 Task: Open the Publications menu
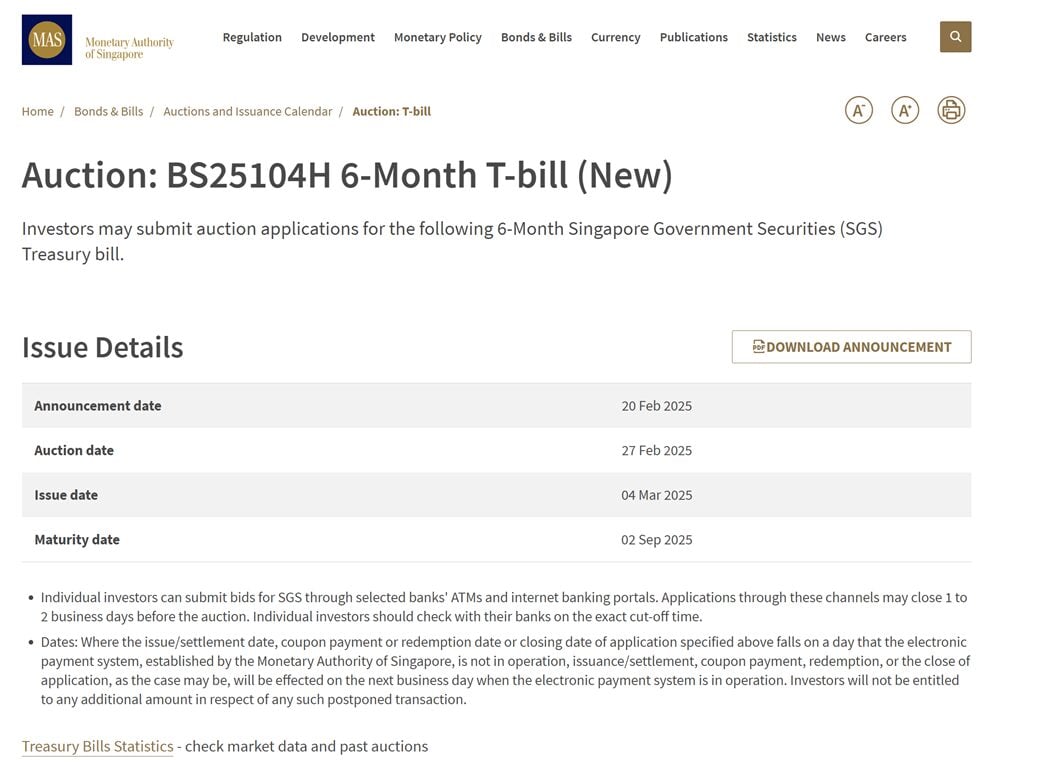pos(694,38)
